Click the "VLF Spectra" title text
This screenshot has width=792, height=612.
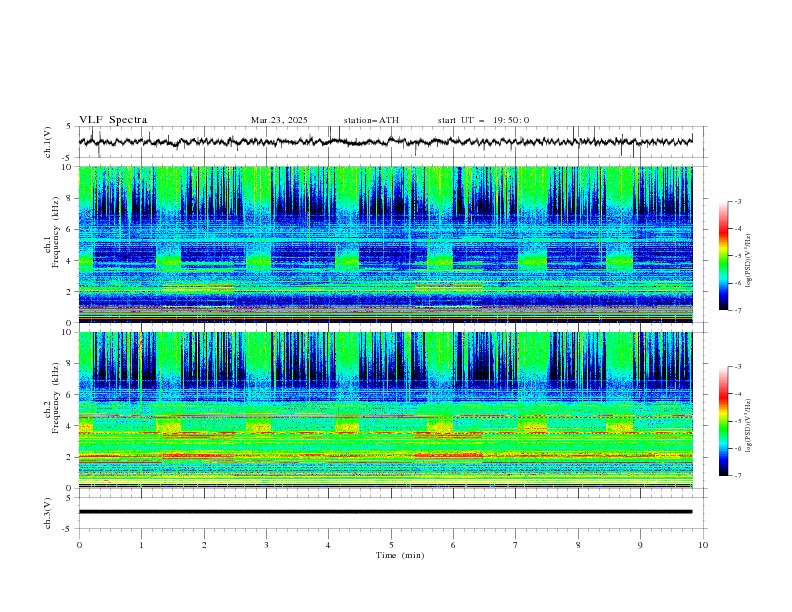tap(113, 120)
